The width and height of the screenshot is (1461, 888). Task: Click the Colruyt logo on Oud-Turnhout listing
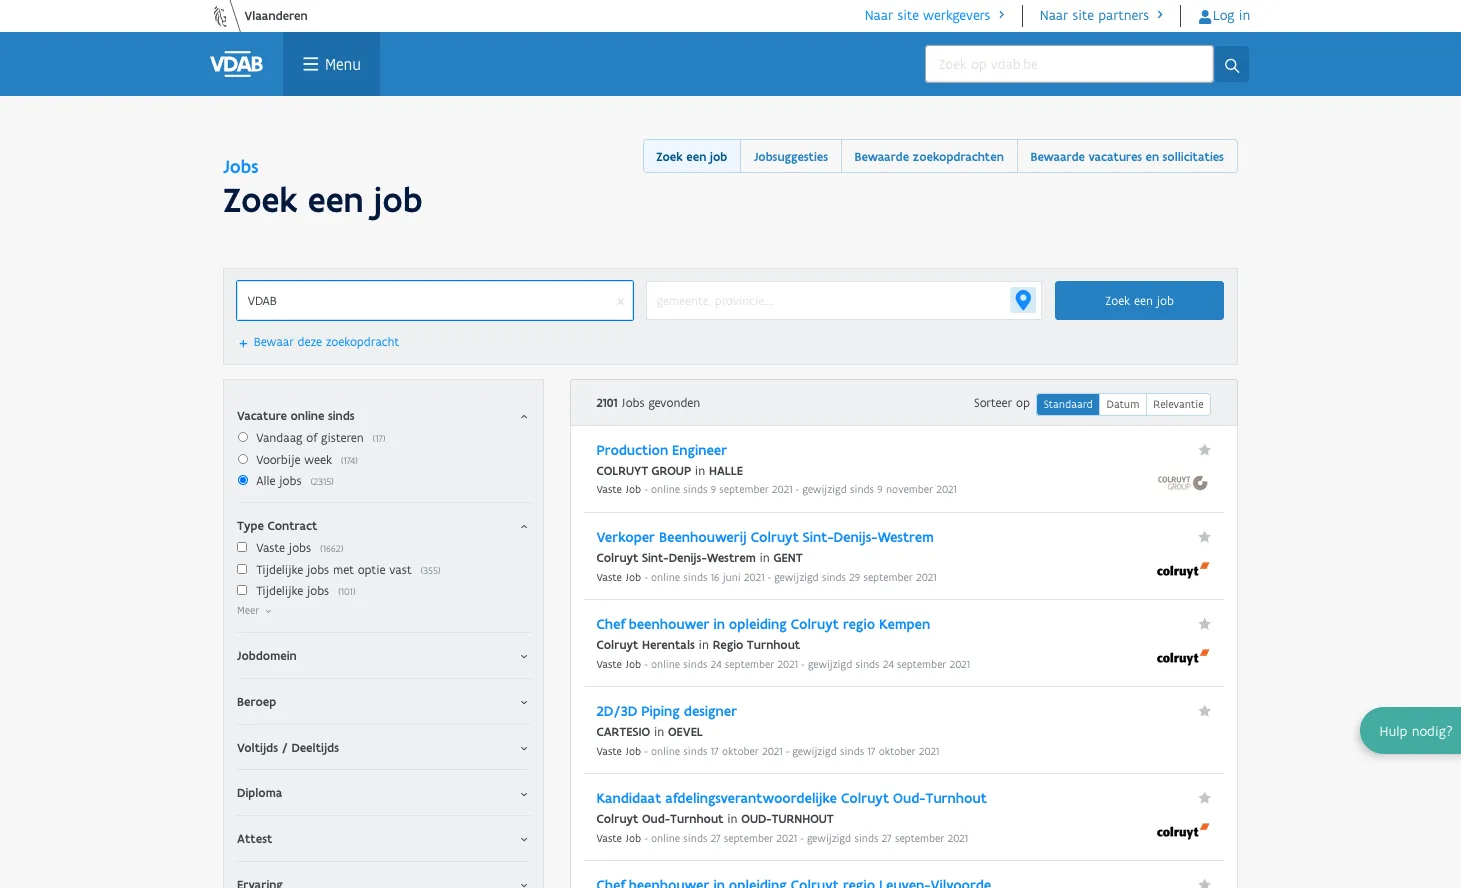click(x=1183, y=831)
